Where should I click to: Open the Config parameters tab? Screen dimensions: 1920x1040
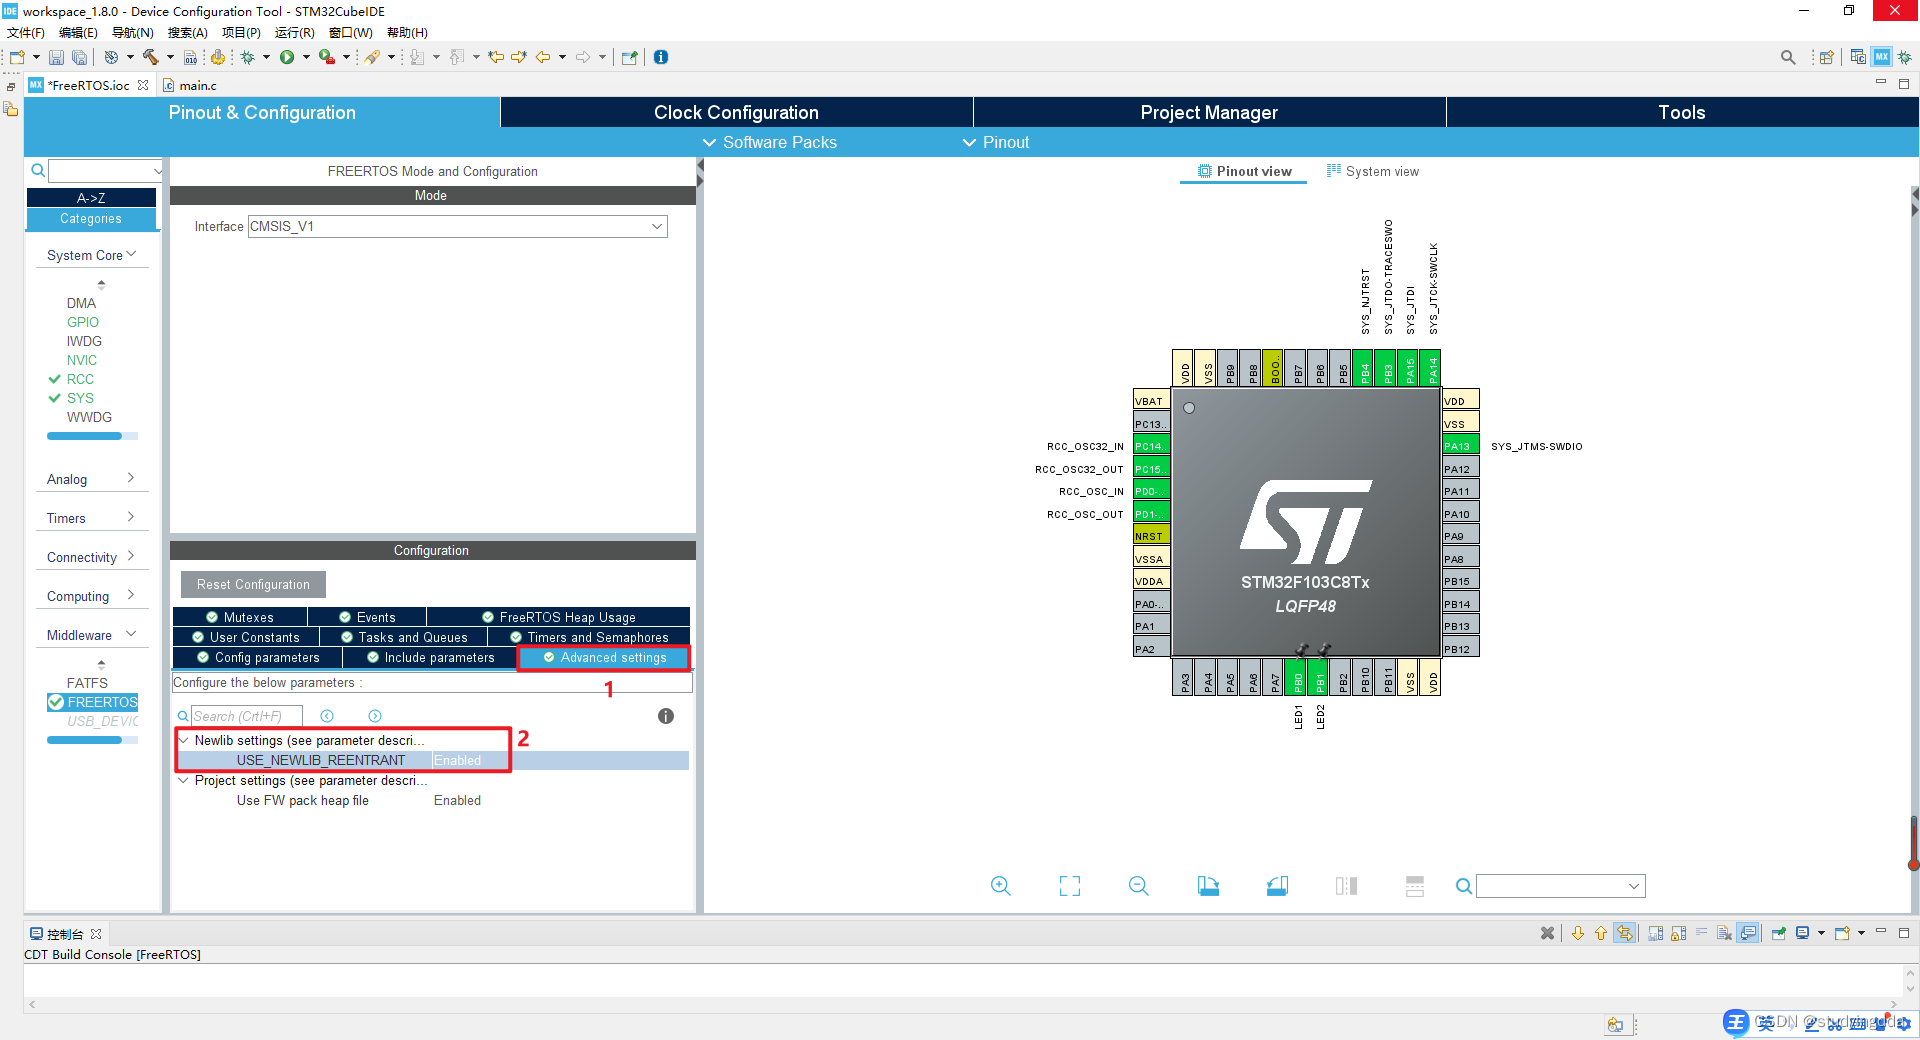click(x=257, y=657)
